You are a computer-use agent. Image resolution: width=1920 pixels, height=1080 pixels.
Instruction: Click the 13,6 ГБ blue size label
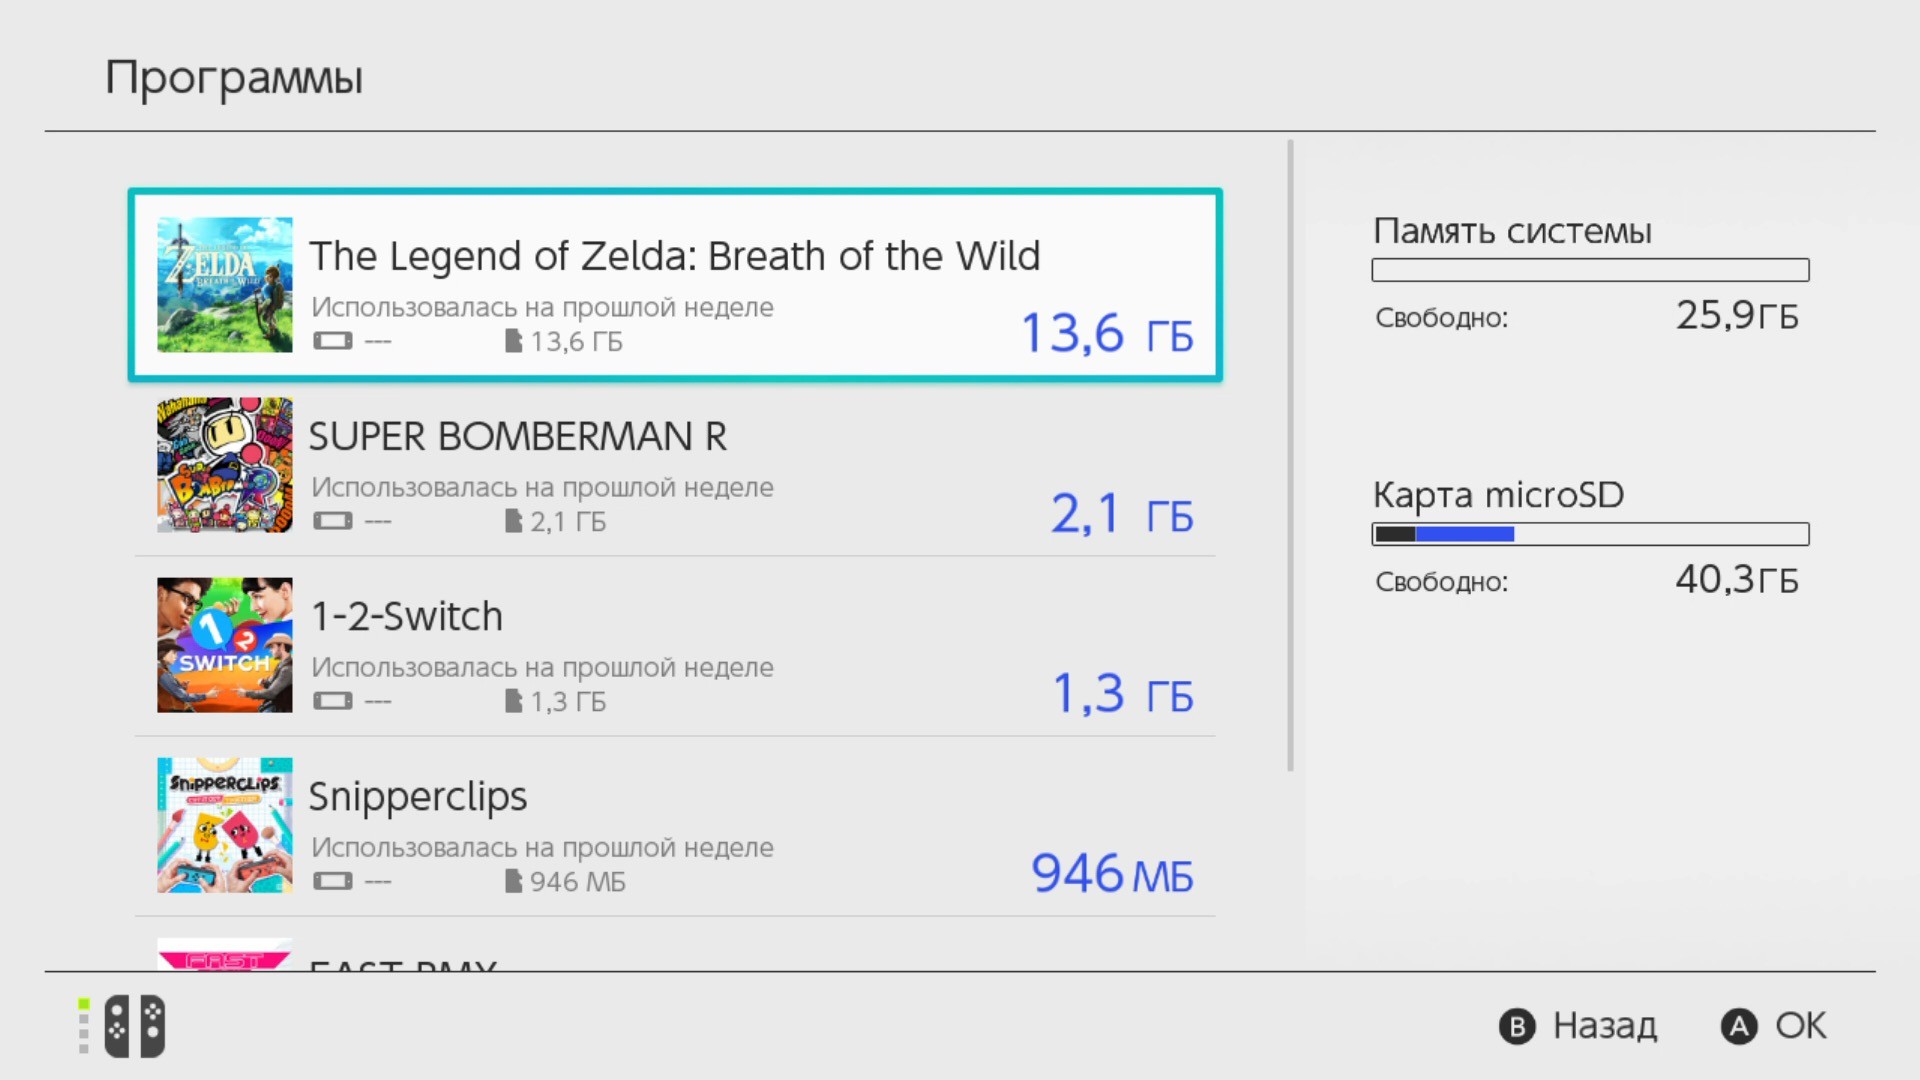[x=1106, y=334]
